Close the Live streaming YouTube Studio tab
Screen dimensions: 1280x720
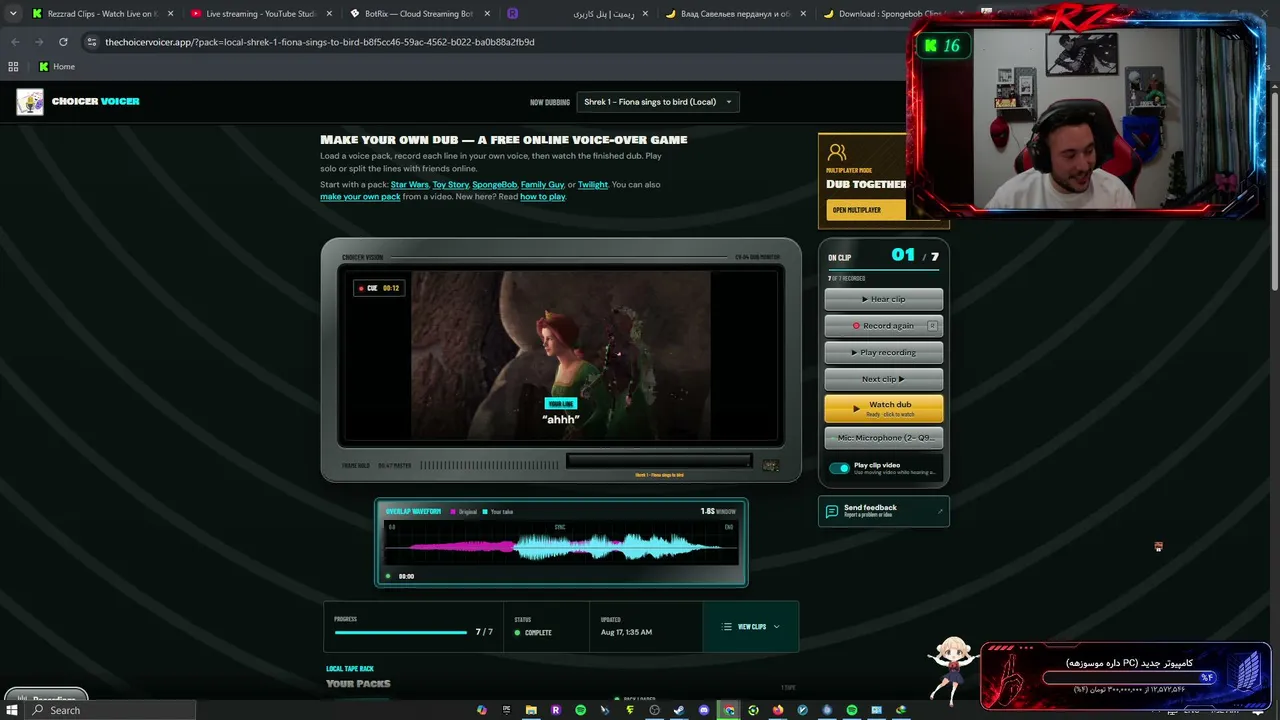(x=330, y=14)
